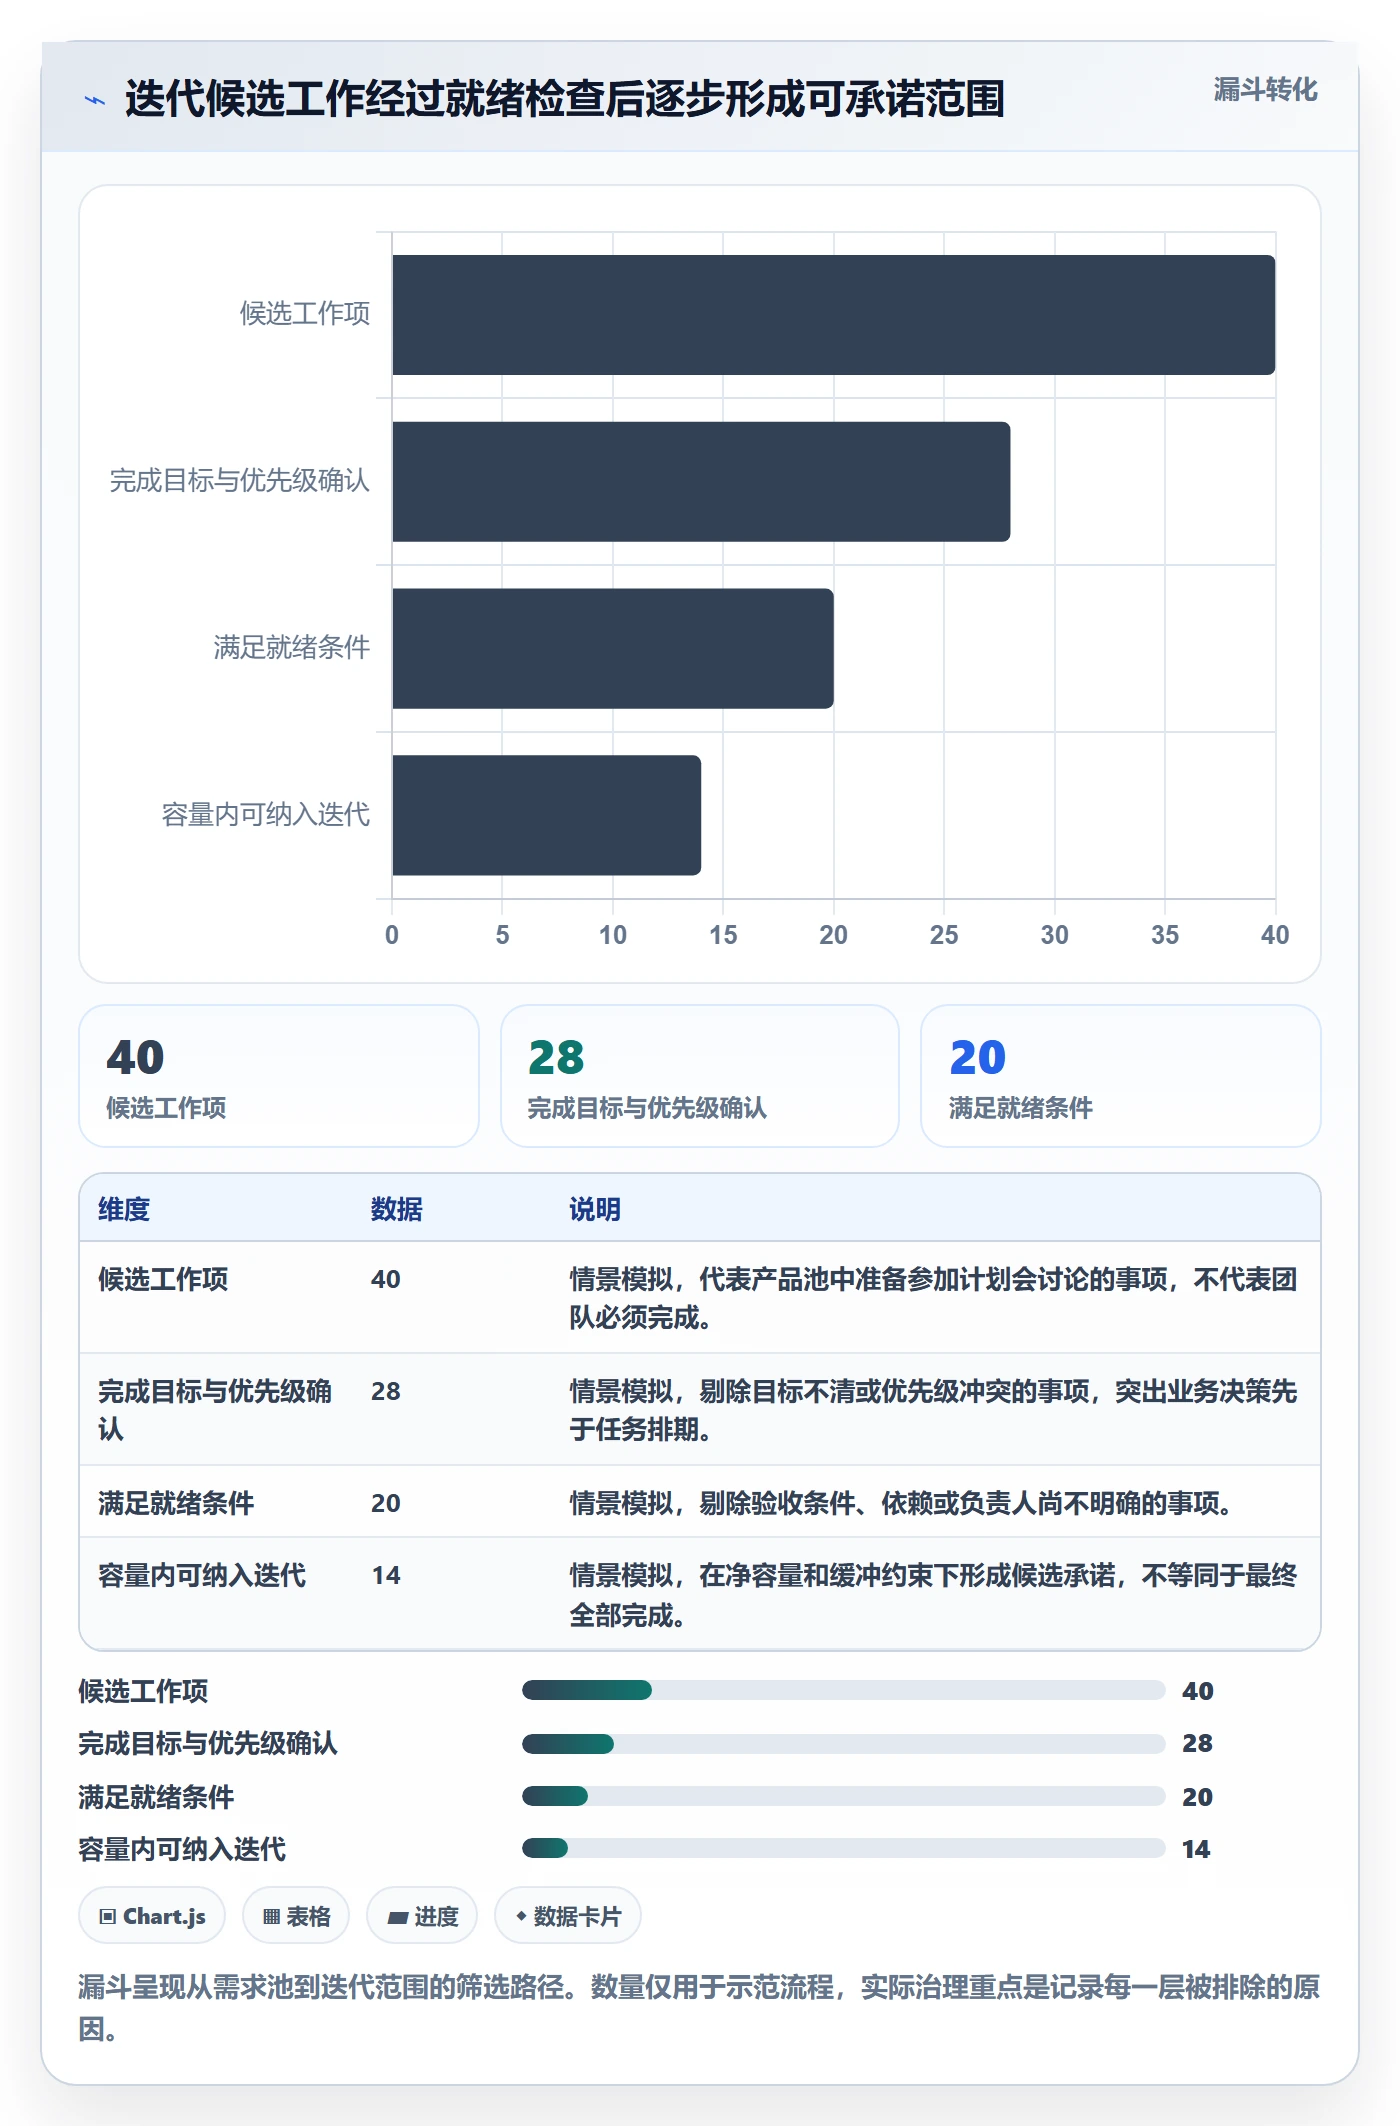Click the 完成目标与优先级确认 chart bar
Image resolution: width=1400 pixels, height=2126 pixels.
(701, 482)
